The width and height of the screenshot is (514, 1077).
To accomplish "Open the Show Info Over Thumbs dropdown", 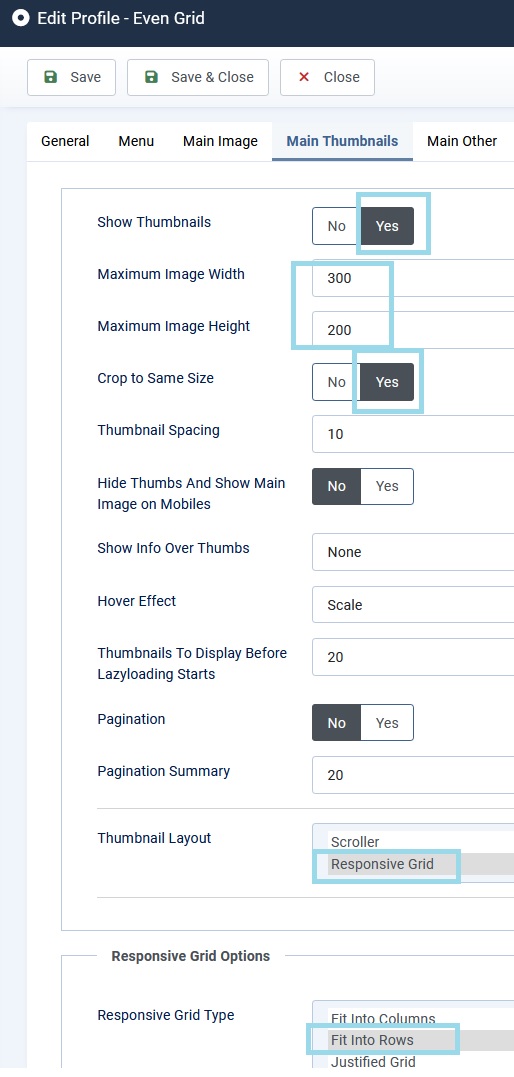I will tap(413, 552).
